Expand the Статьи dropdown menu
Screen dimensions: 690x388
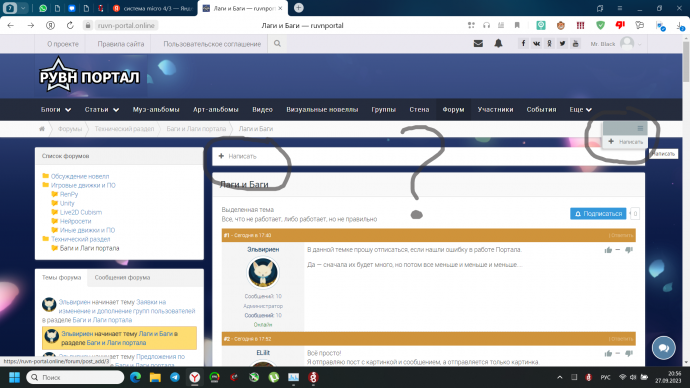pos(102,110)
